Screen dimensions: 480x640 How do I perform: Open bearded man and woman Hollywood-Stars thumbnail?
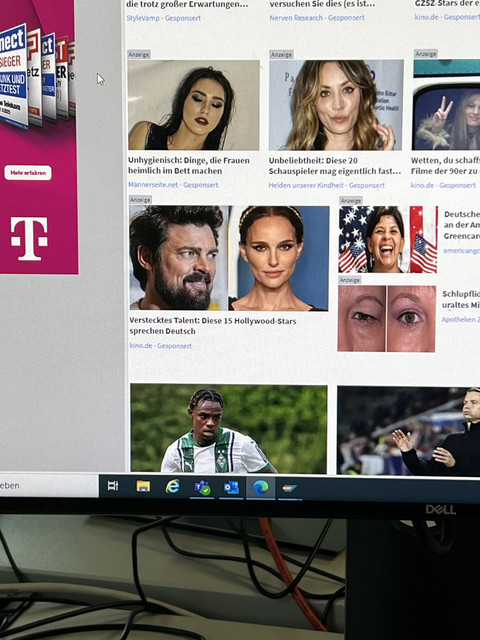229,258
